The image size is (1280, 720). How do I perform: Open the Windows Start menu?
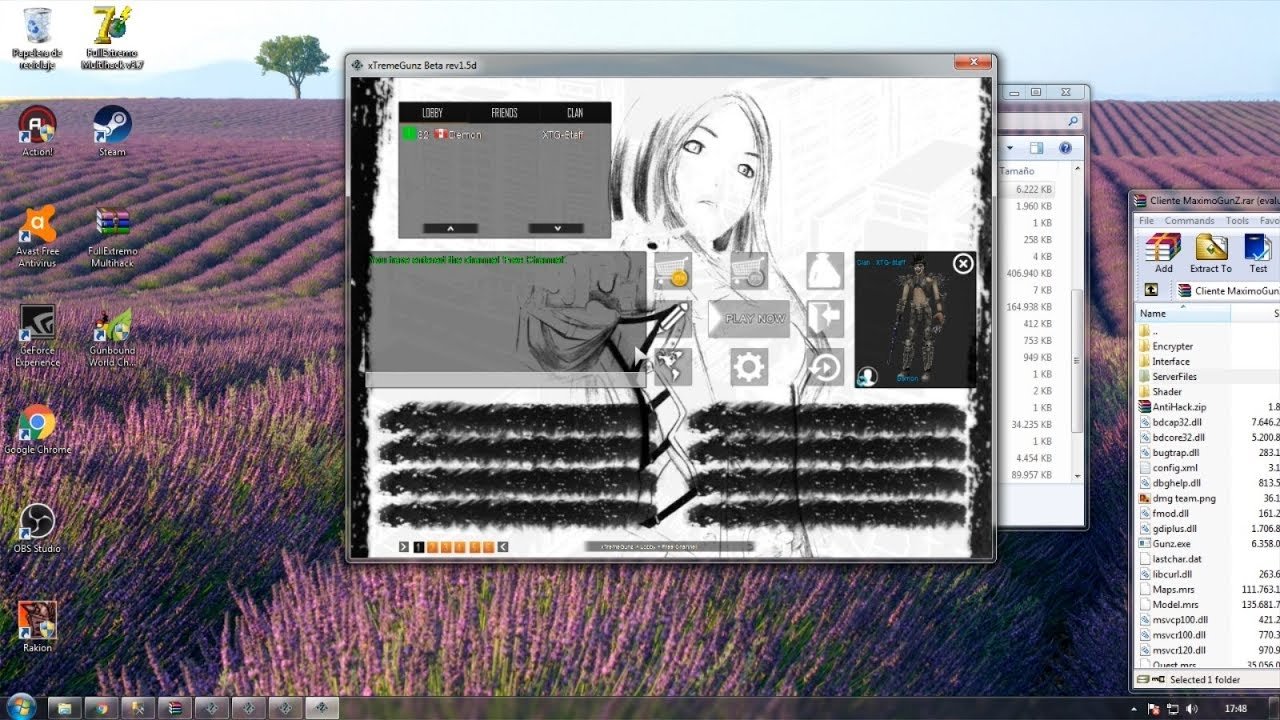coord(20,707)
